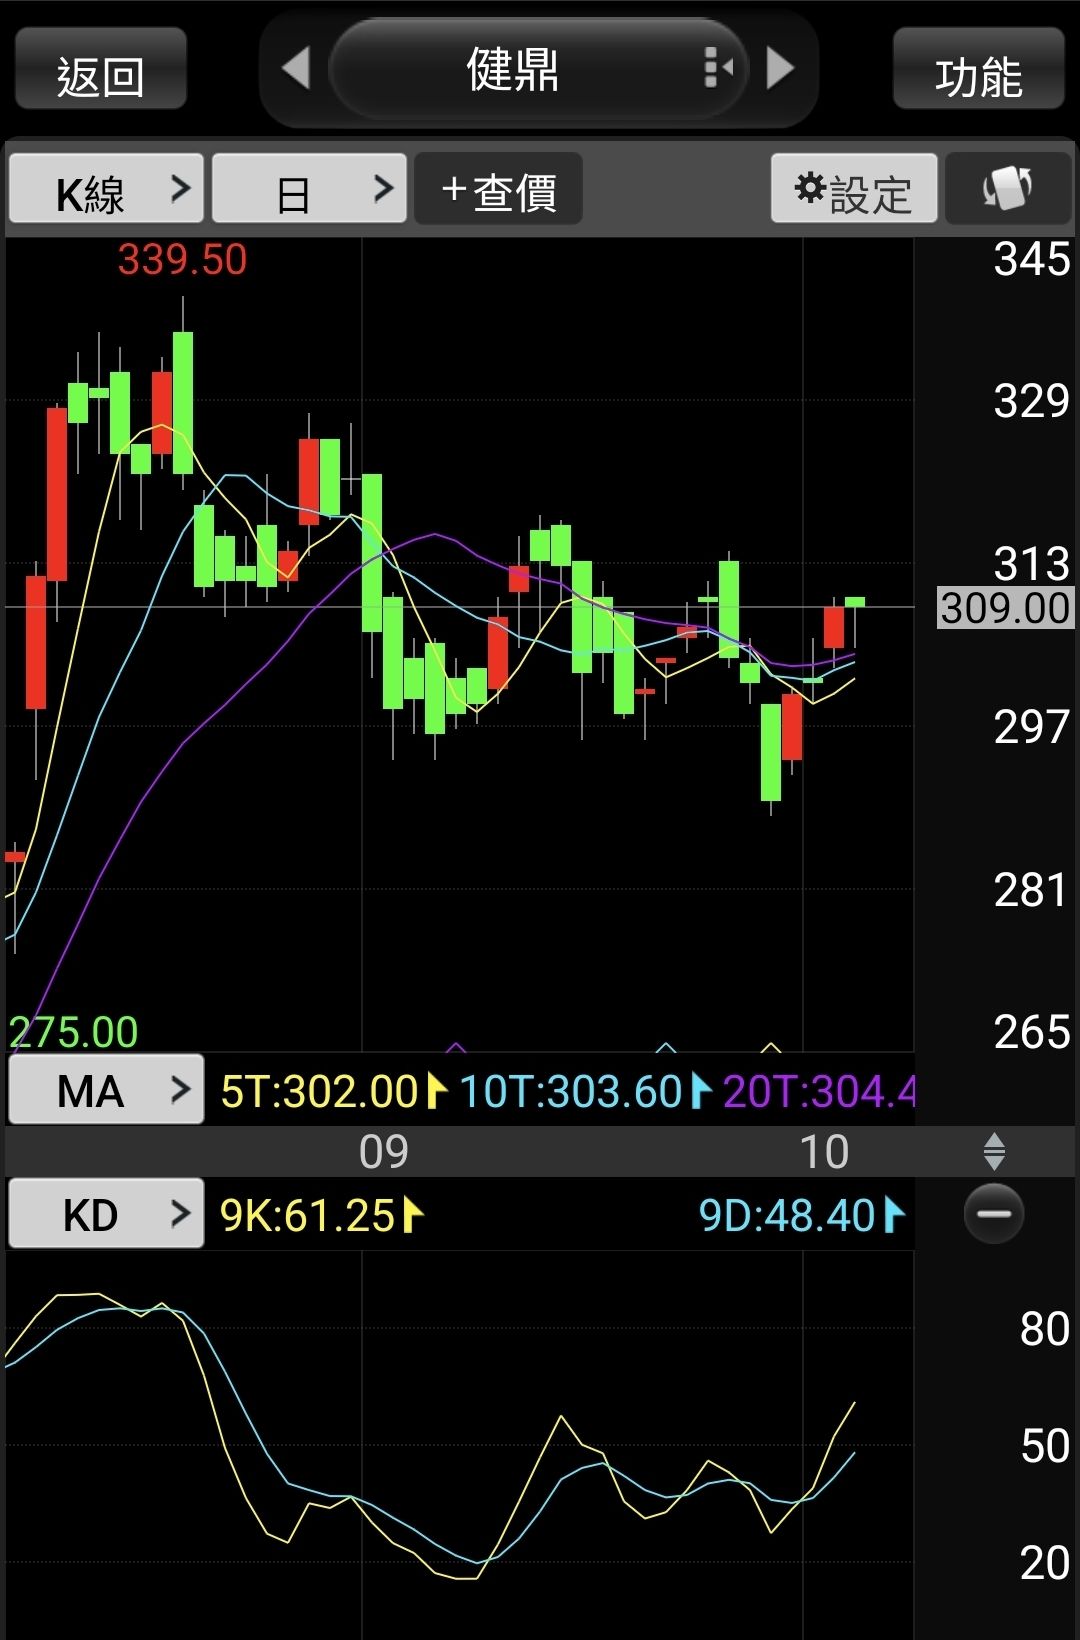Tap the up/down resize arrows on date bar
1080x1640 pixels.
pos(994,1151)
